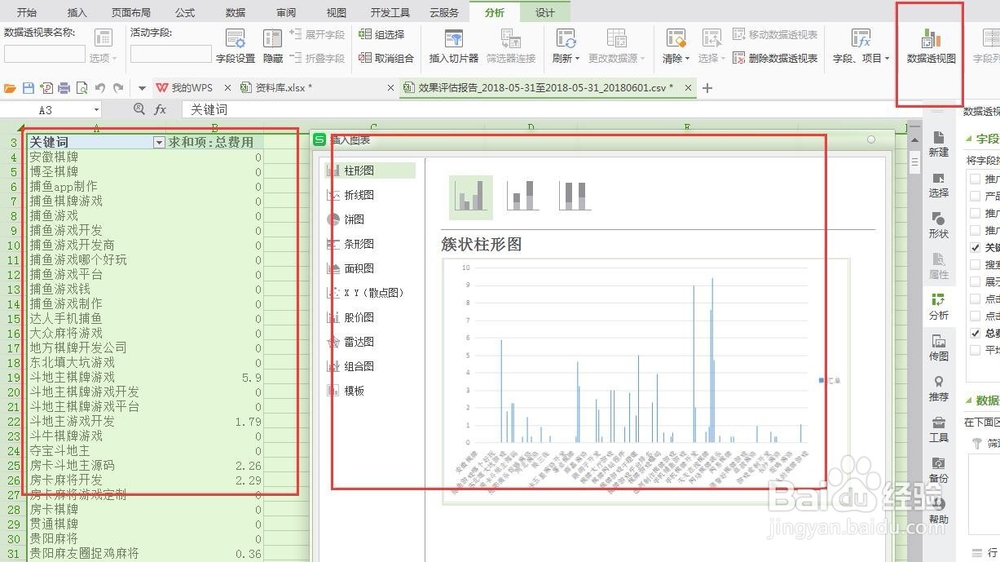The height and width of the screenshot is (562, 1000).
Task: Click the 数据透视表名称 input box
Action: [44, 55]
